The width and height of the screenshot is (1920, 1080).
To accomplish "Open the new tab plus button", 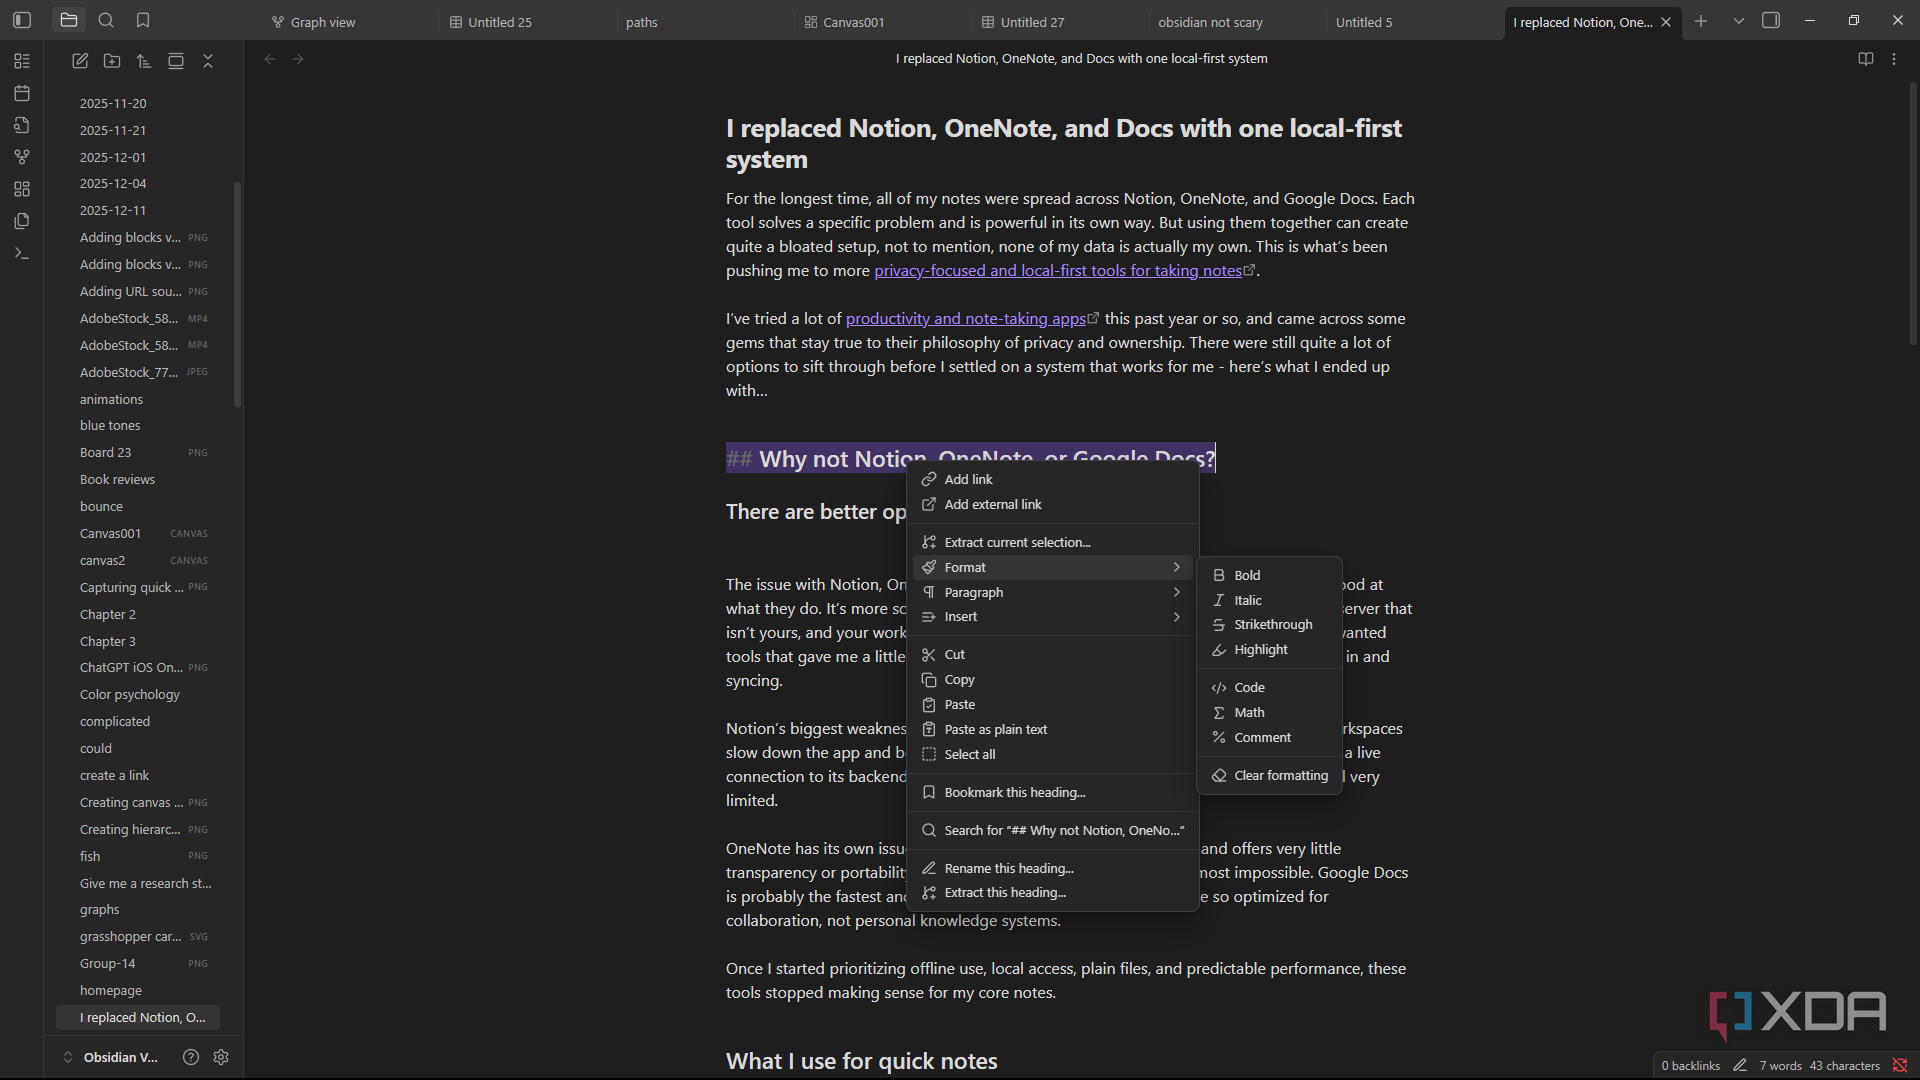I will (x=1701, y=20).
